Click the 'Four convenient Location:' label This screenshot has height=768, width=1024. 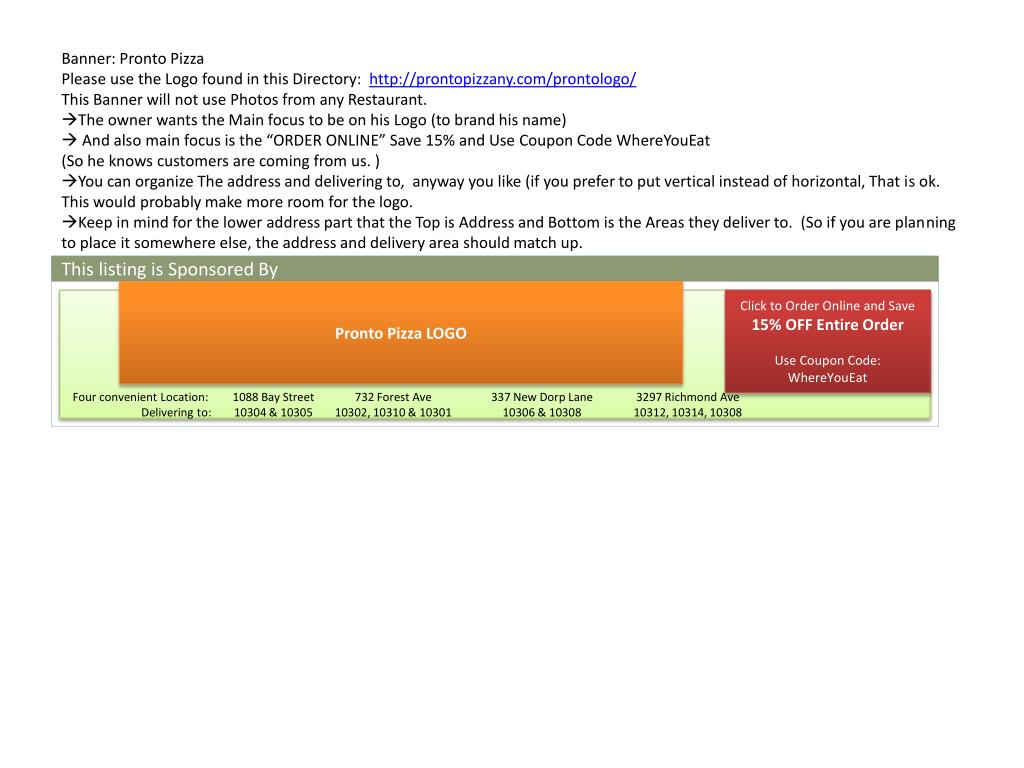[x=140, y=397]
